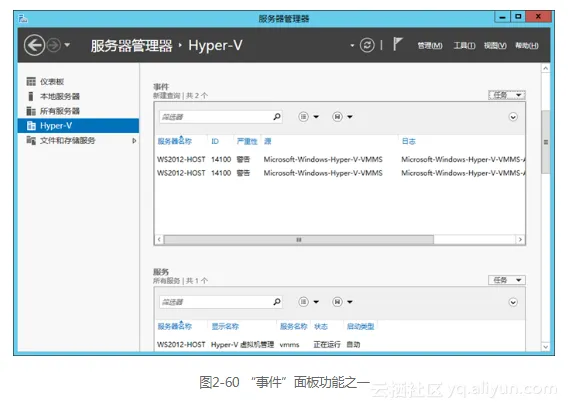Viewport: 568px width, 409px height.
Task: Click search magnifier in 服务 filter
Action: [x=277, y=302]
